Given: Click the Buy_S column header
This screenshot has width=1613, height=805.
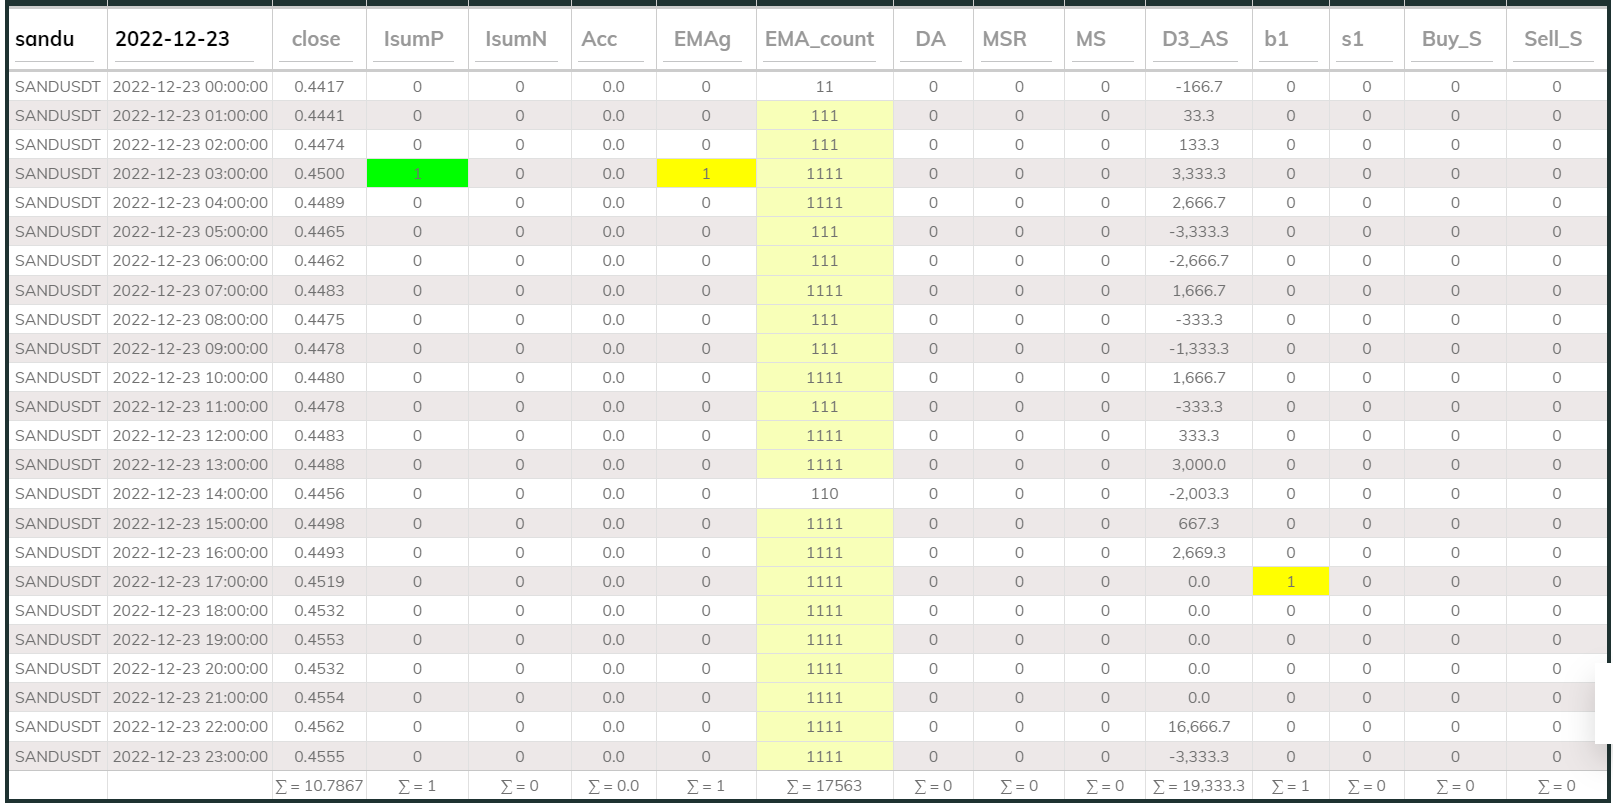Looking at the screenshot, I should point(1452,39).
